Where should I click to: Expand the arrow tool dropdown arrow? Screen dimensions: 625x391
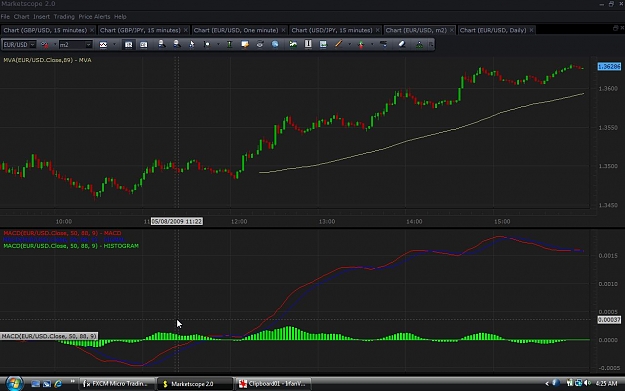(x=372, y=45)
